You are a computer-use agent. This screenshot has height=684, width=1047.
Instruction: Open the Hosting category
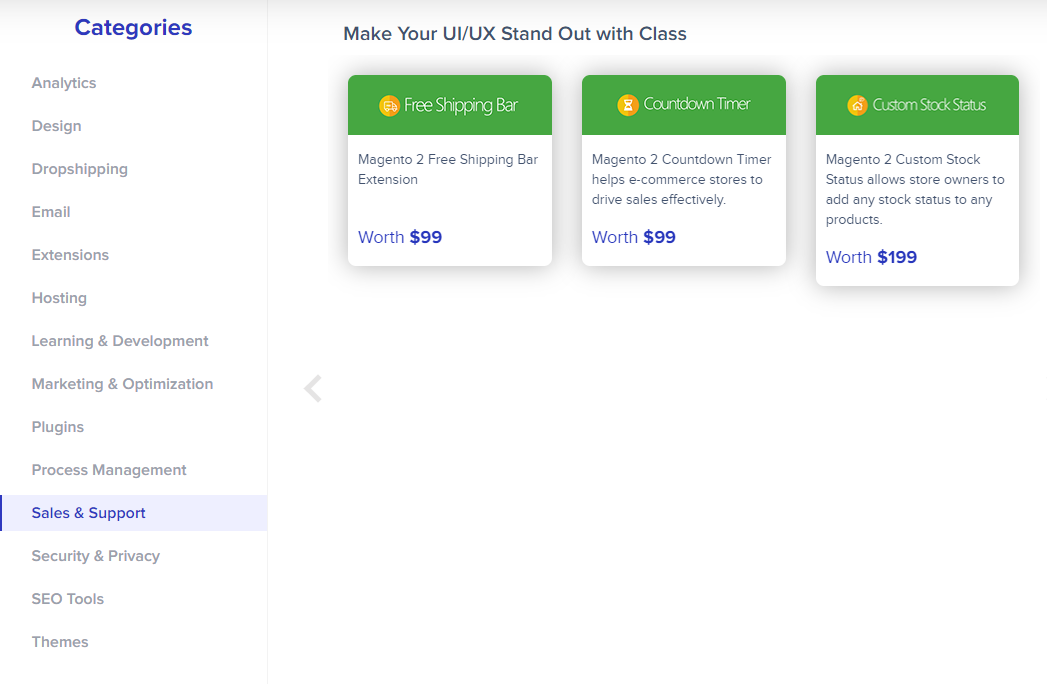(59, 298)
